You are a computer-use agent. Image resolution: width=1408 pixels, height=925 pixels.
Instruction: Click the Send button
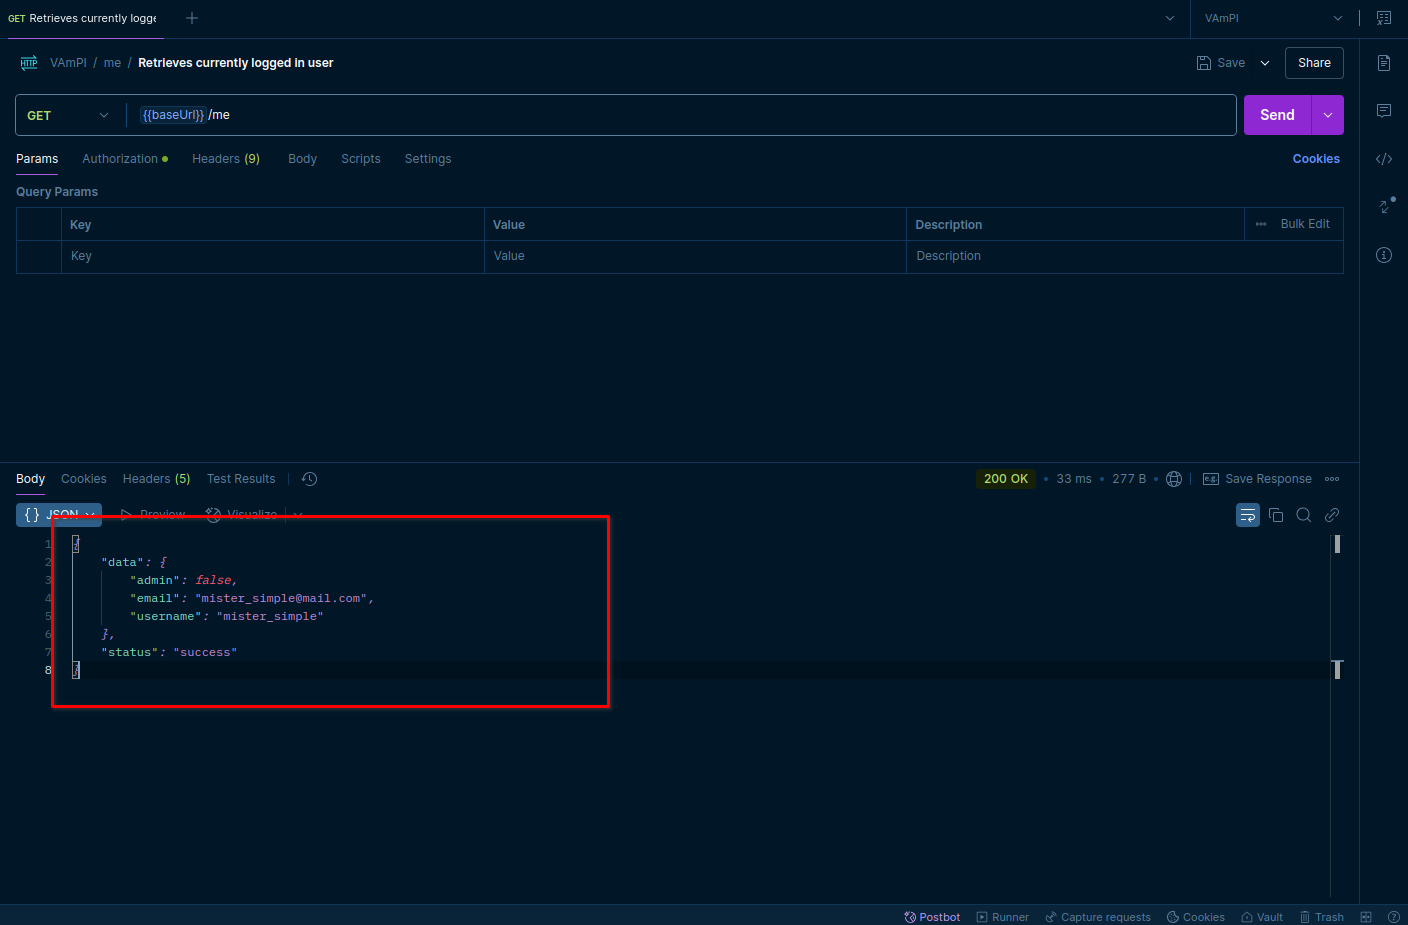(1277, 115)
